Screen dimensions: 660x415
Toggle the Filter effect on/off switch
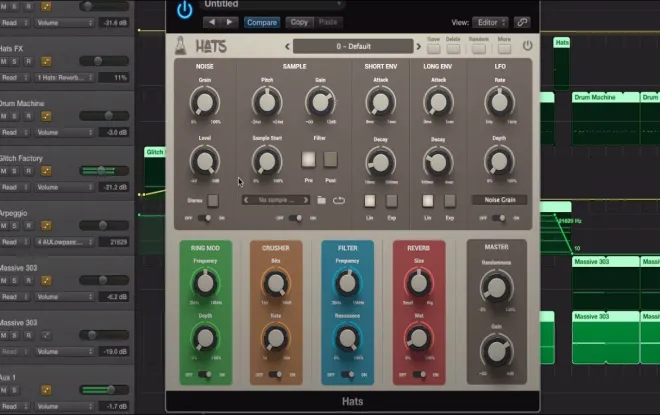coord(347,374)
